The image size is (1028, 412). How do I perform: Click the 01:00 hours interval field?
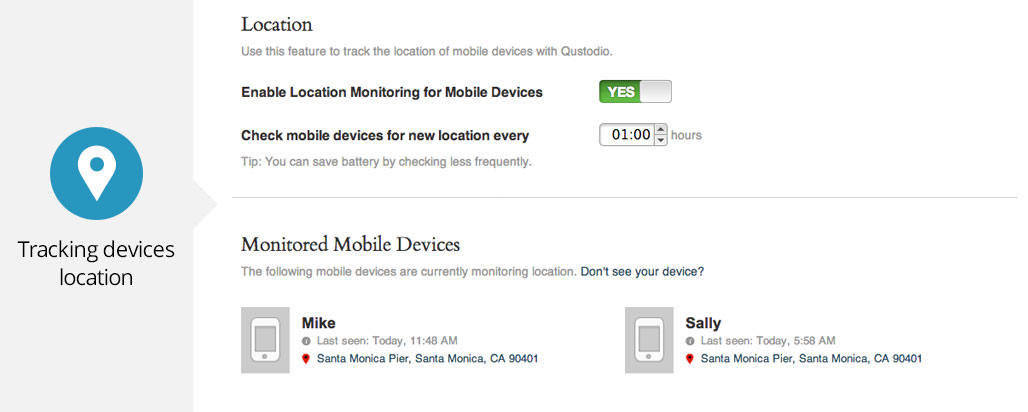(628, 135)
